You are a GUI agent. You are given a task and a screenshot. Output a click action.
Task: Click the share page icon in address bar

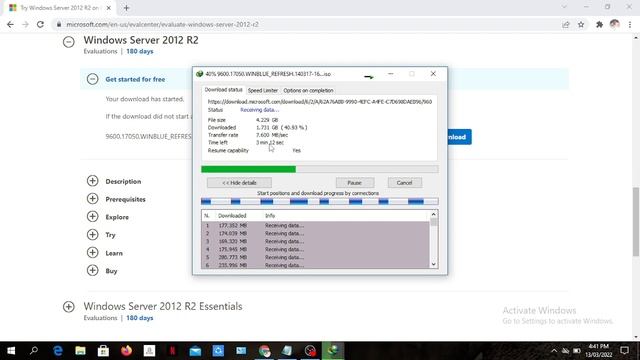(x=566, y=24)
